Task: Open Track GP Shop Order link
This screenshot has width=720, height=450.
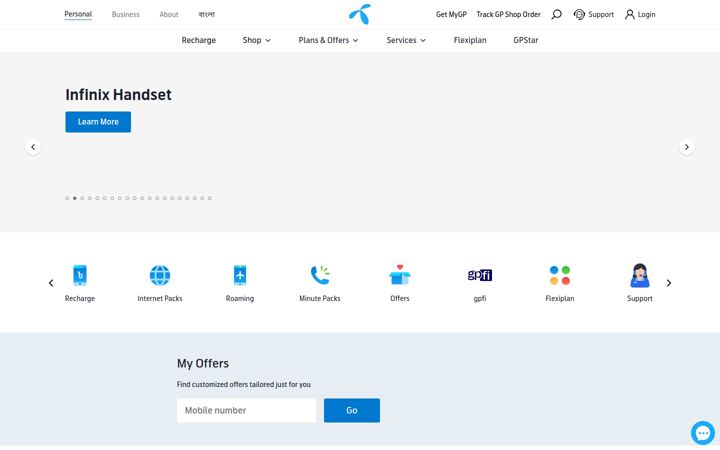Action: [508, 14]
